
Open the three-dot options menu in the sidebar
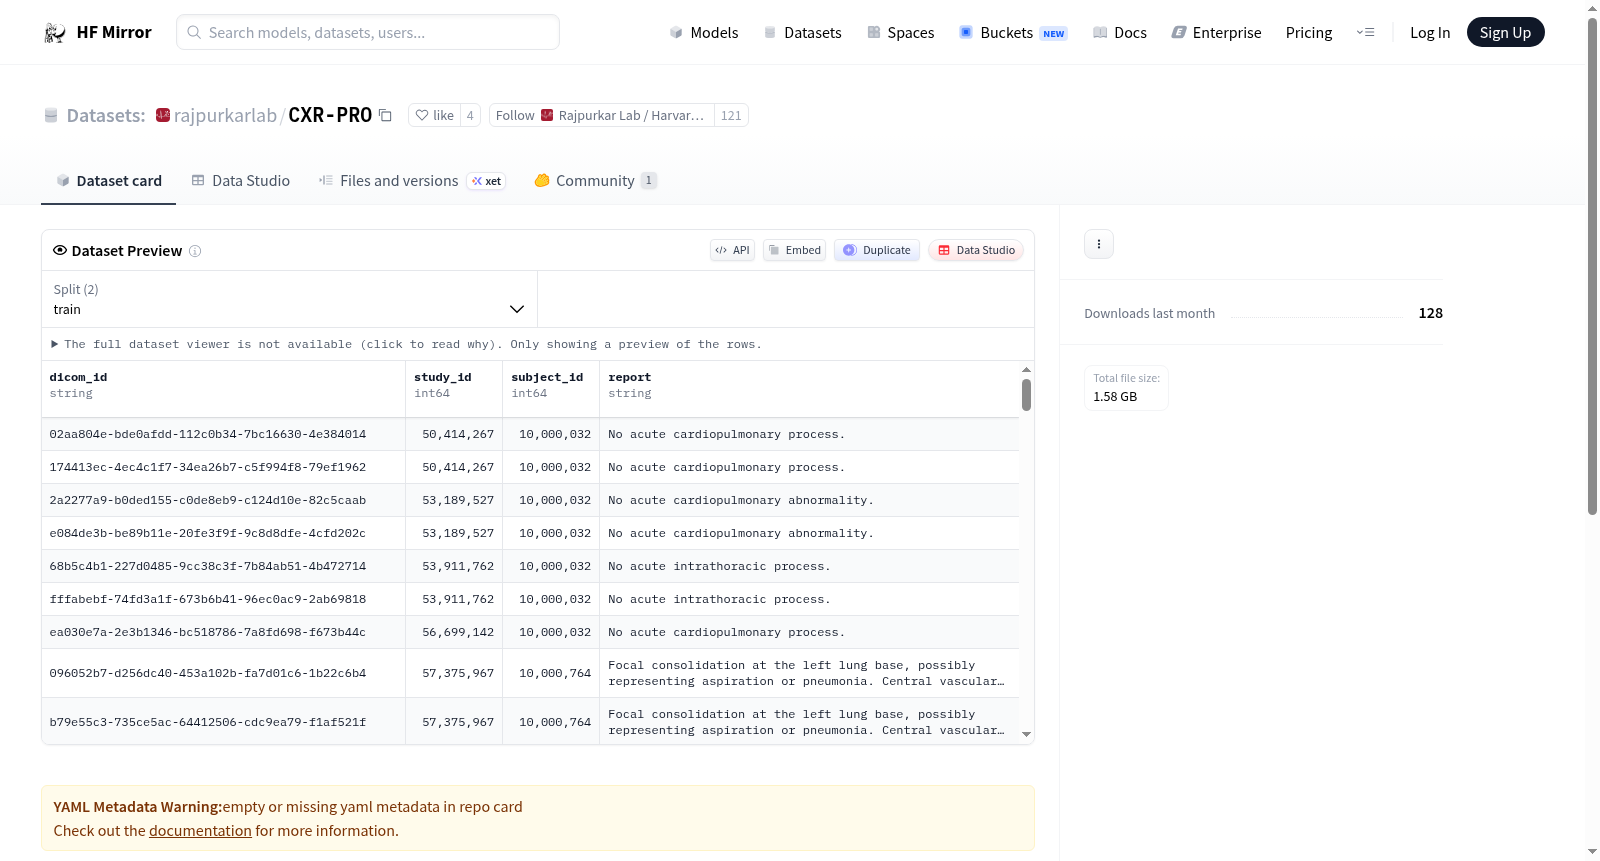coord(1099,244)
